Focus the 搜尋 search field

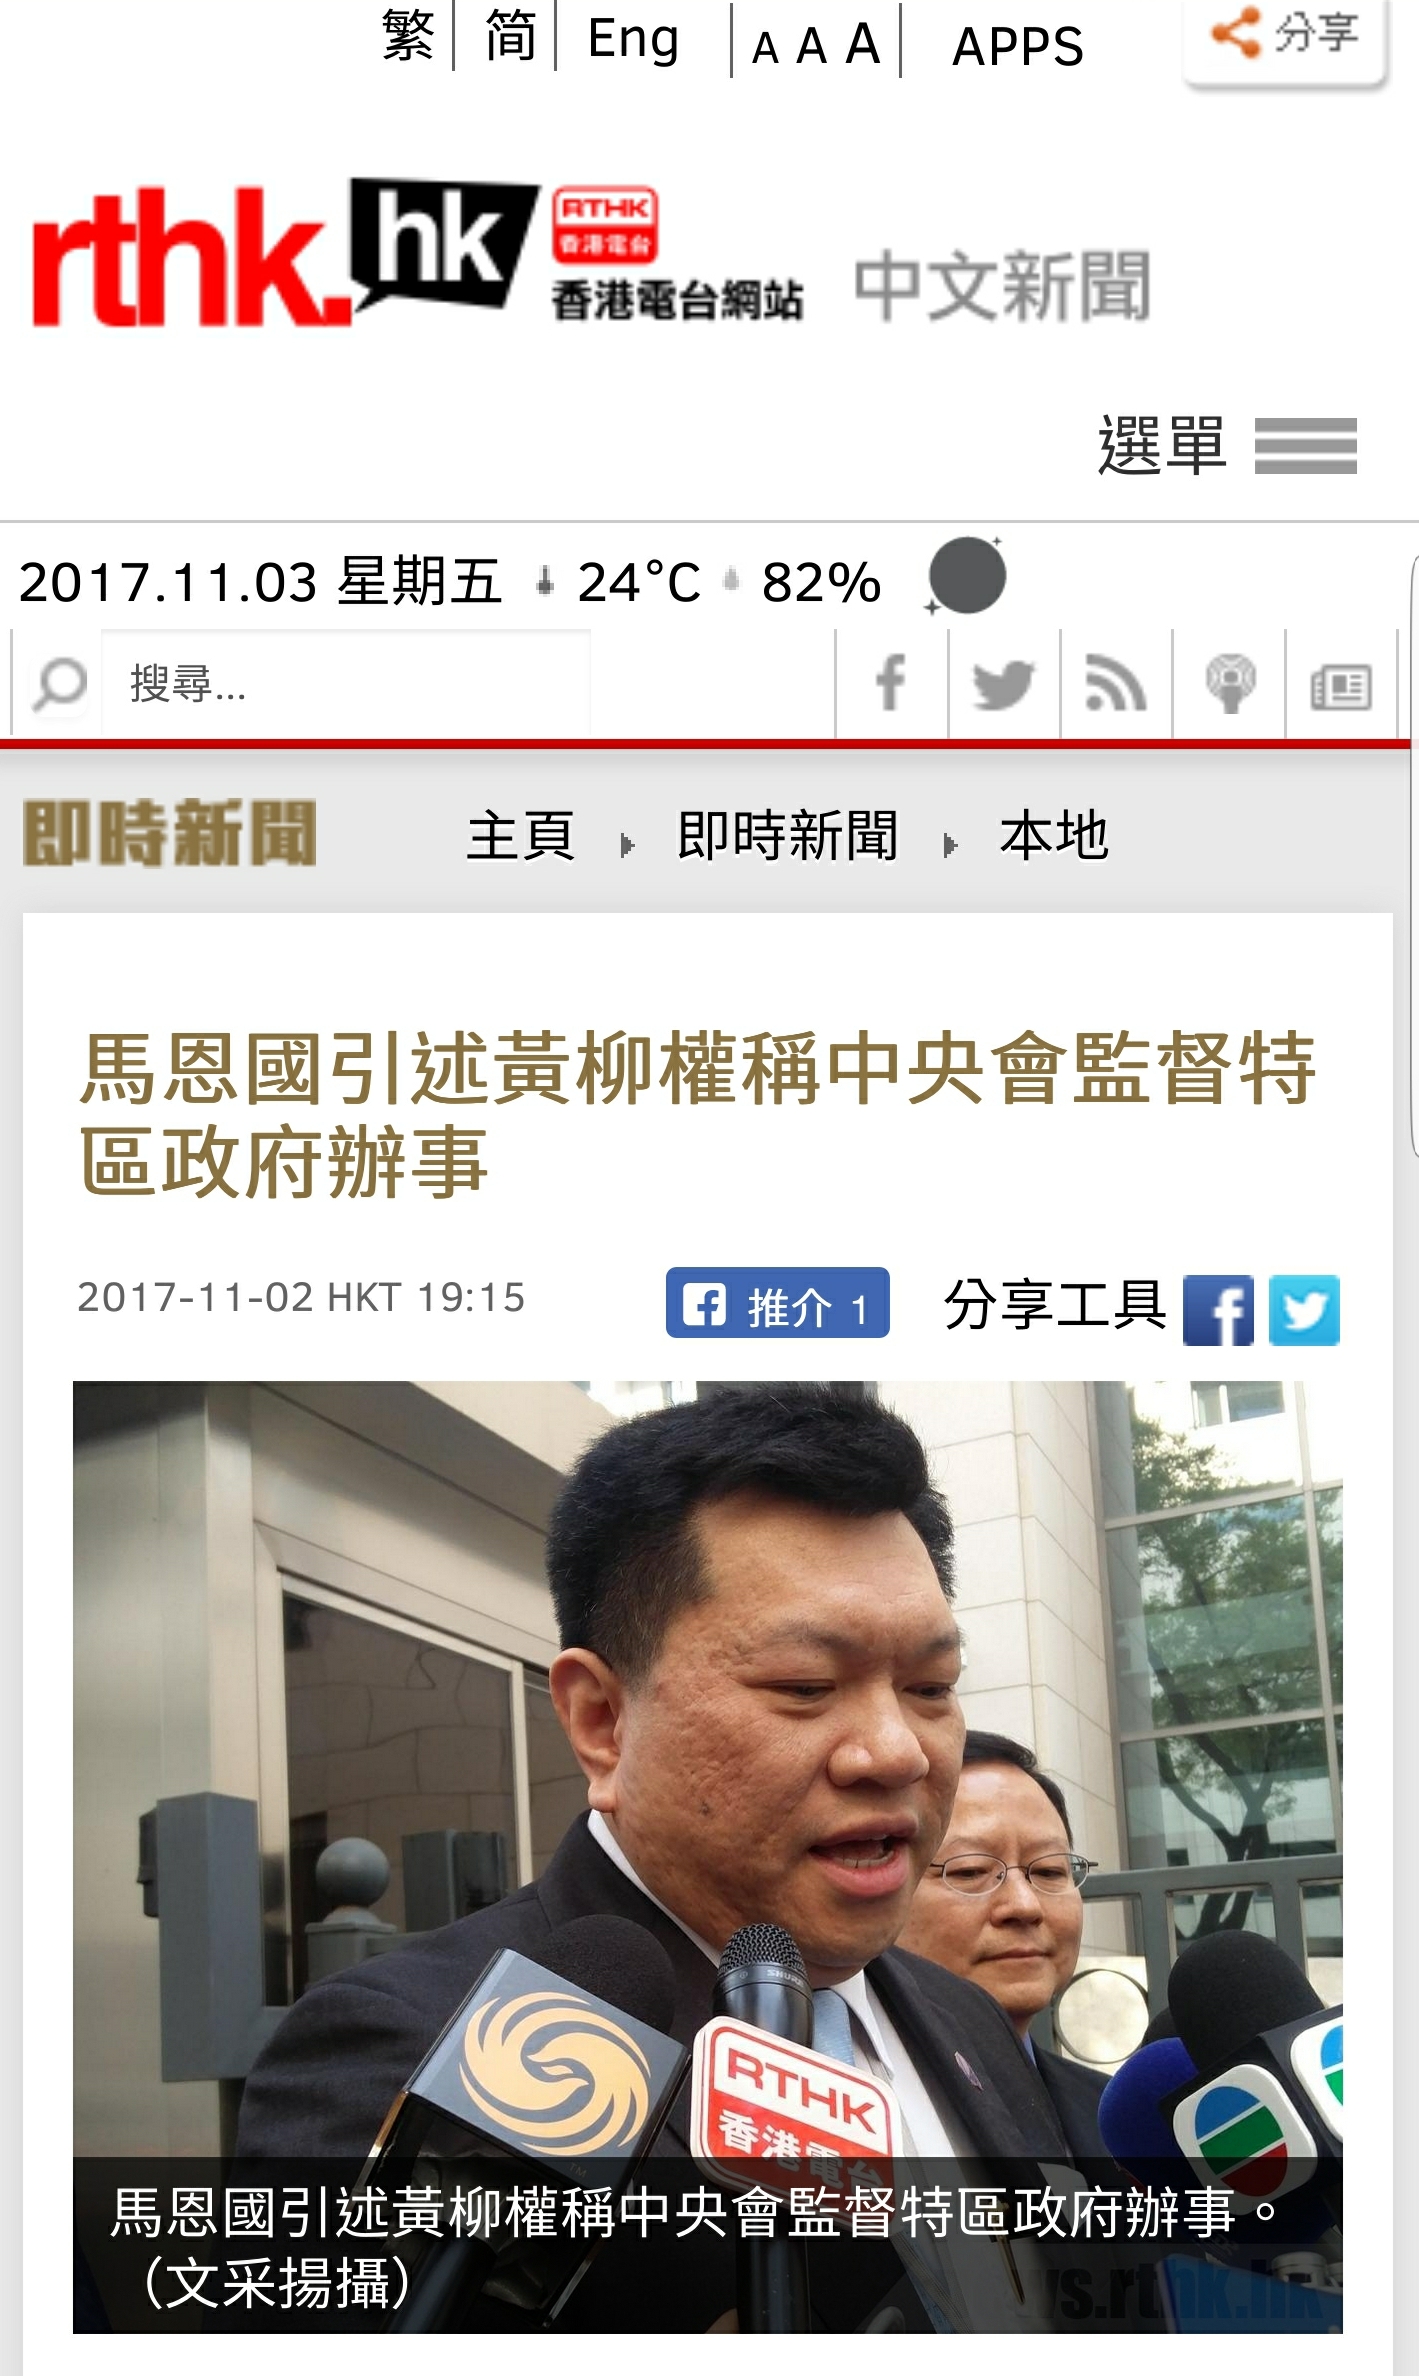pos(346,685)
